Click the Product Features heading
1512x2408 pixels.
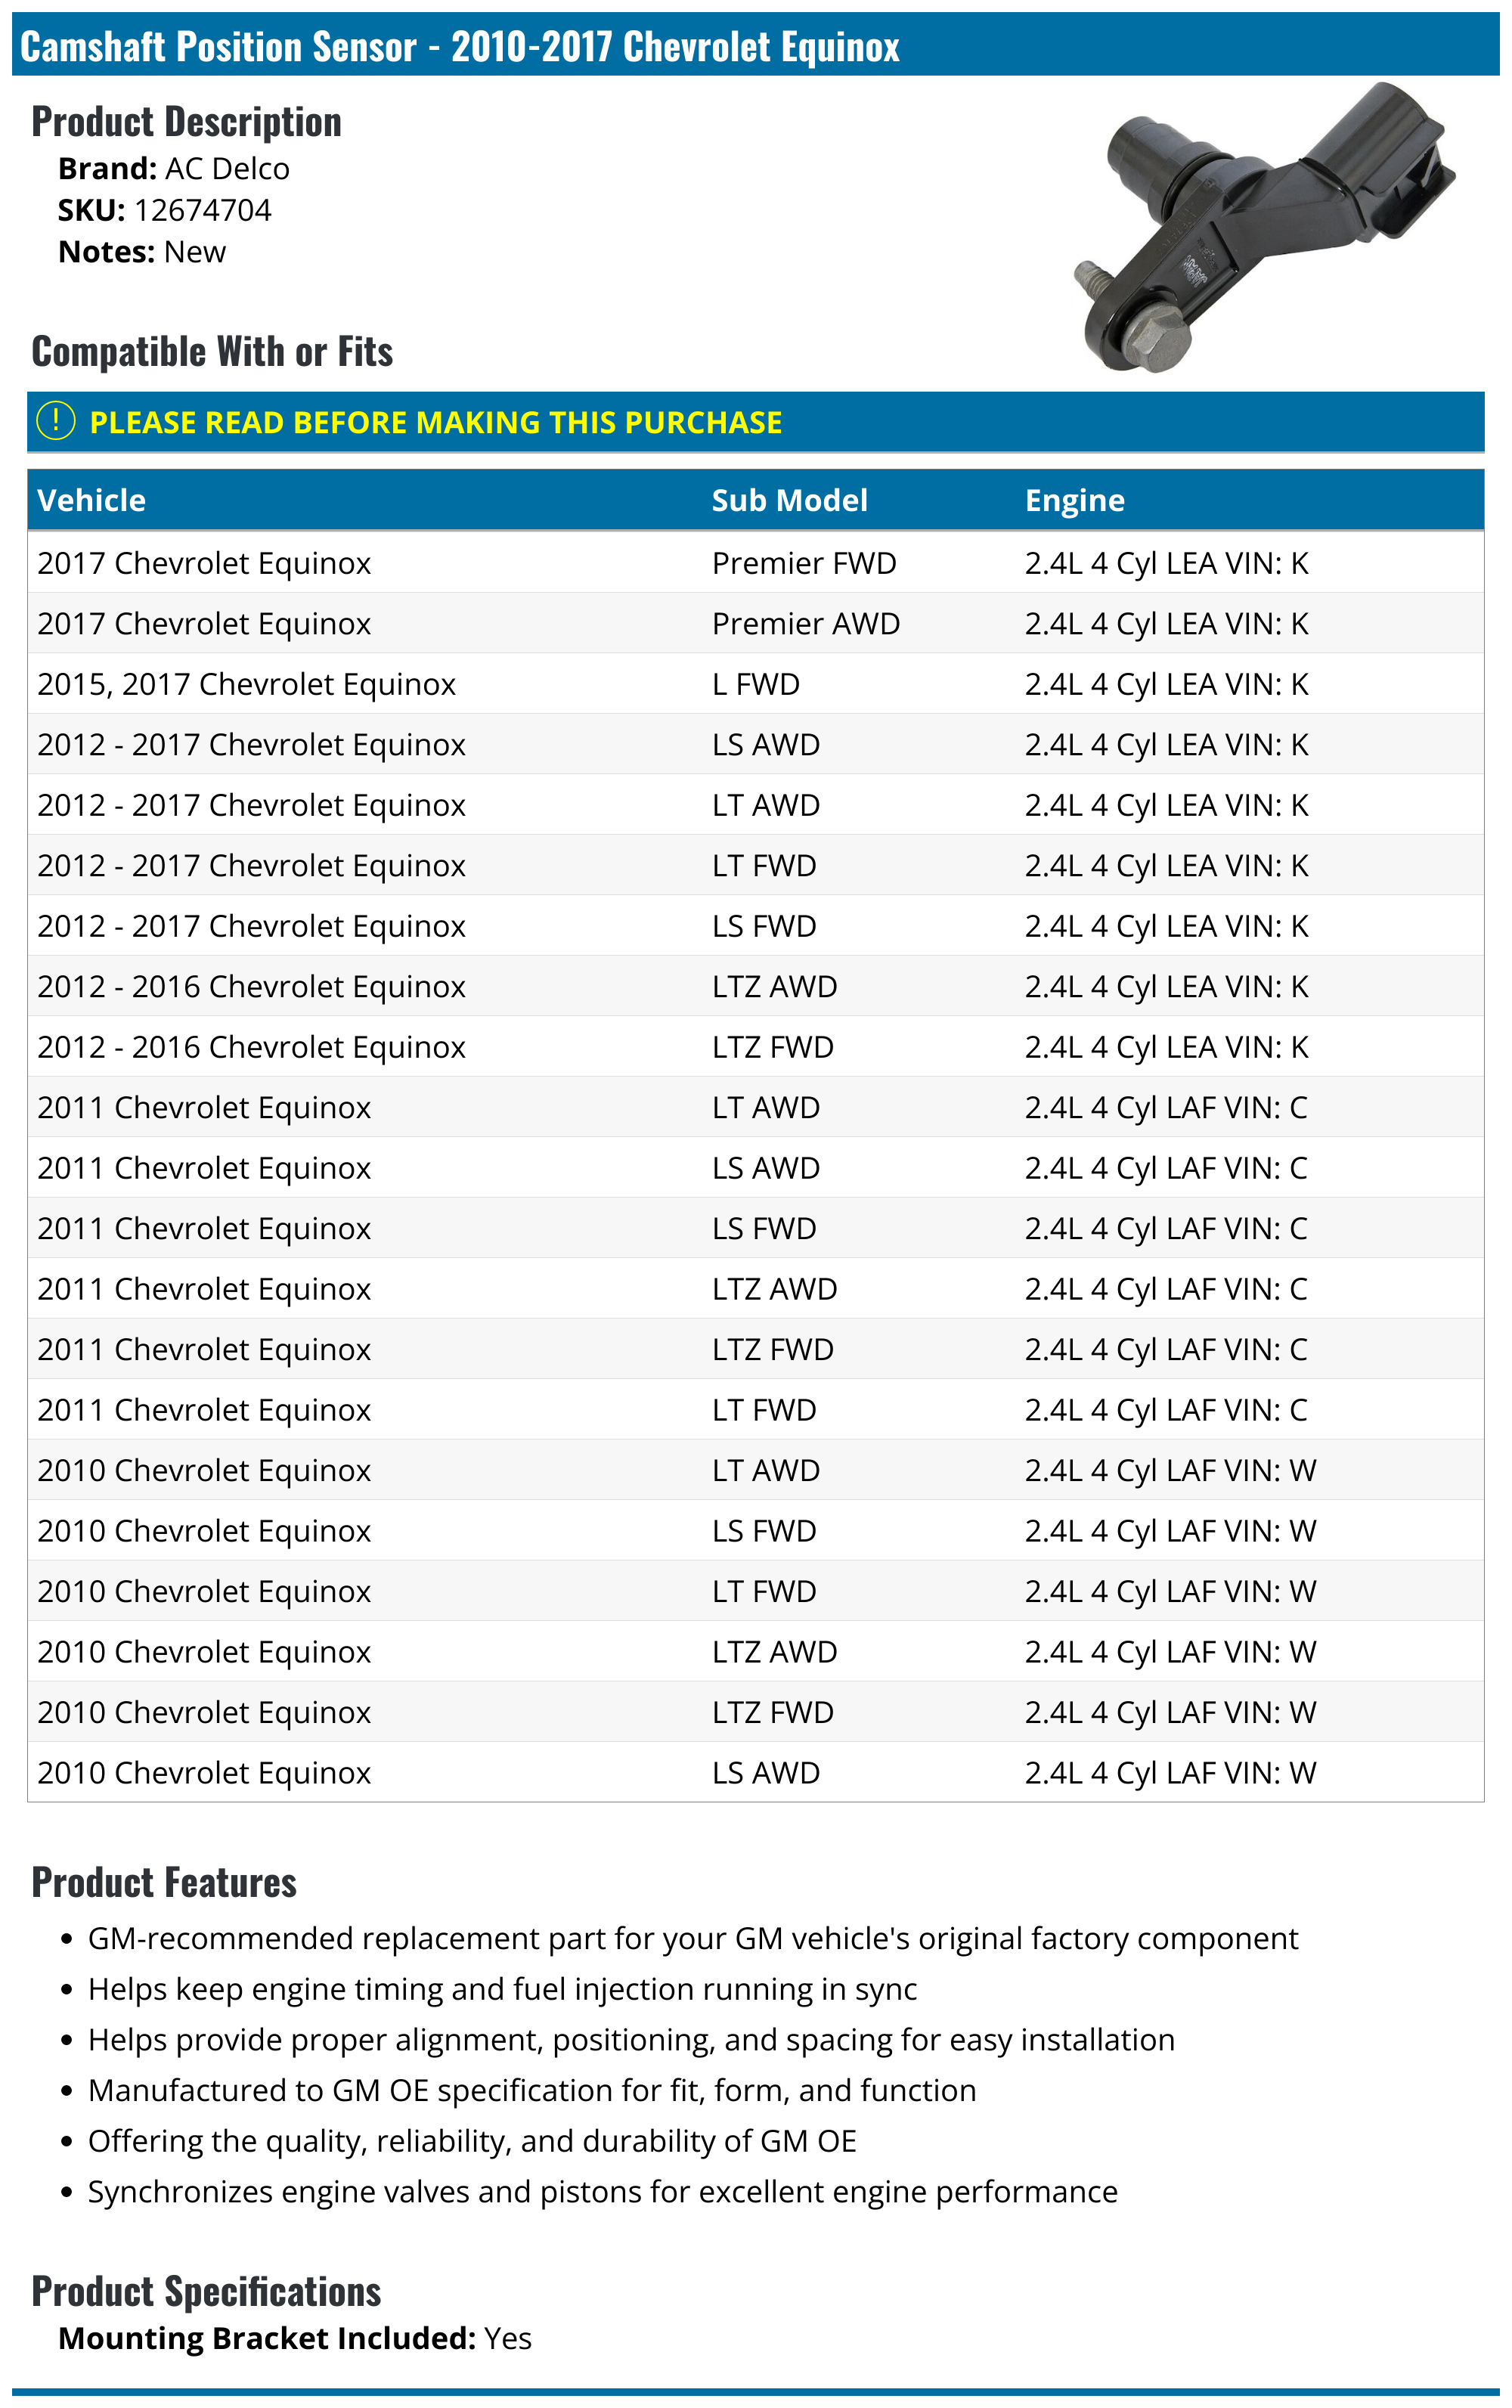pos(164,1883)
